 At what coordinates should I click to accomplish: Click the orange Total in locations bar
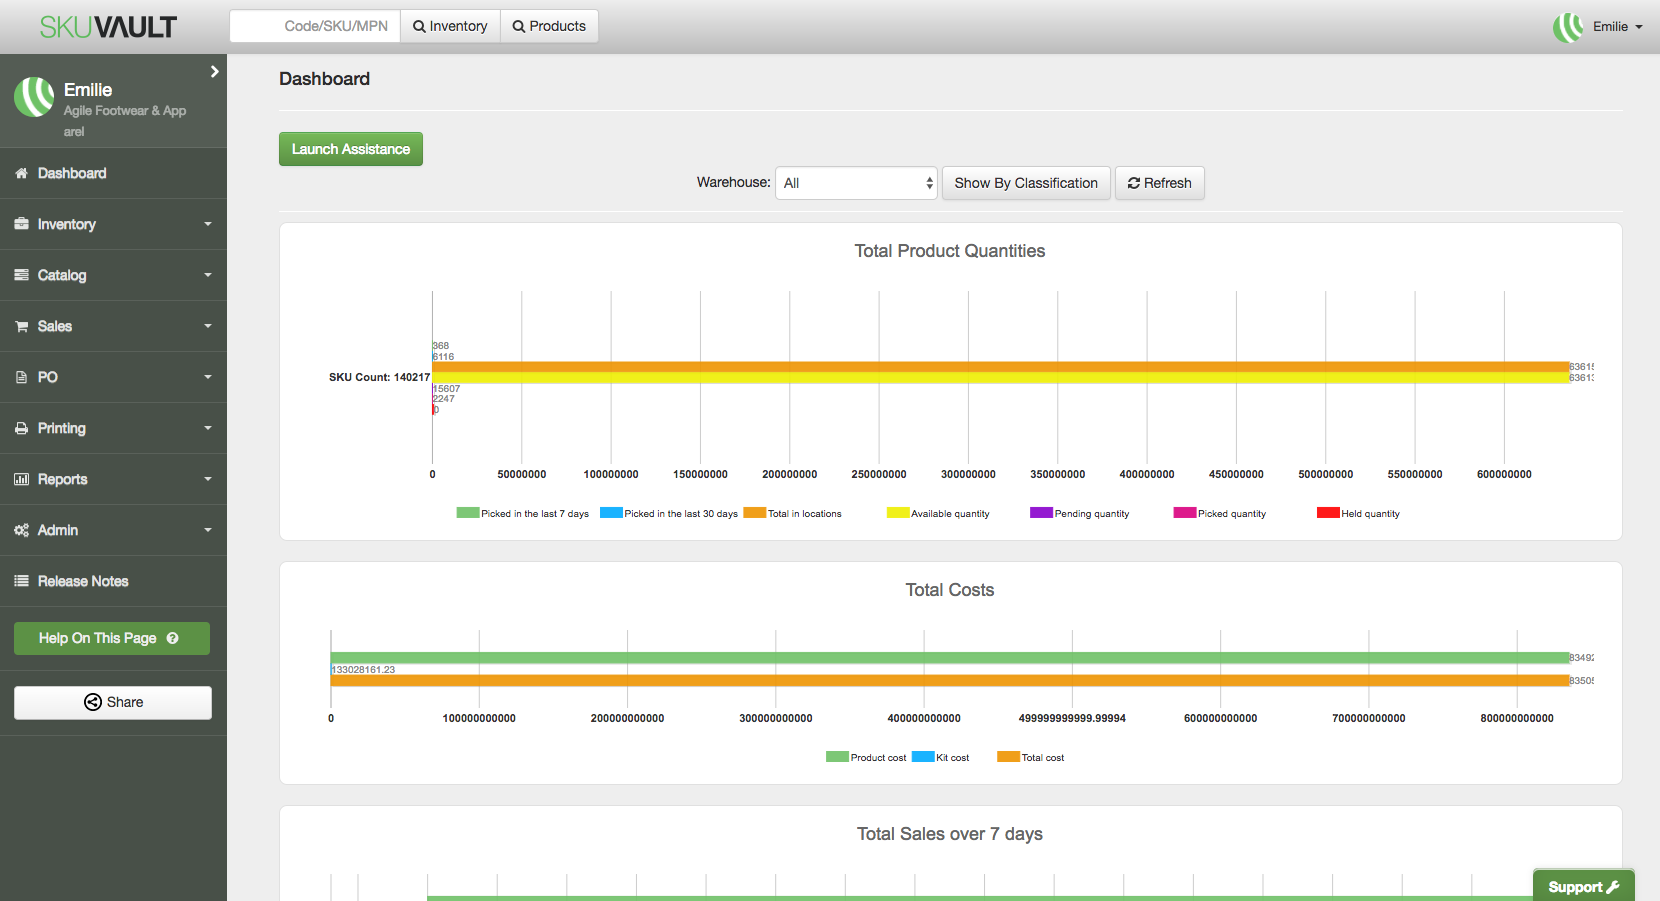tap(1000, 367)
